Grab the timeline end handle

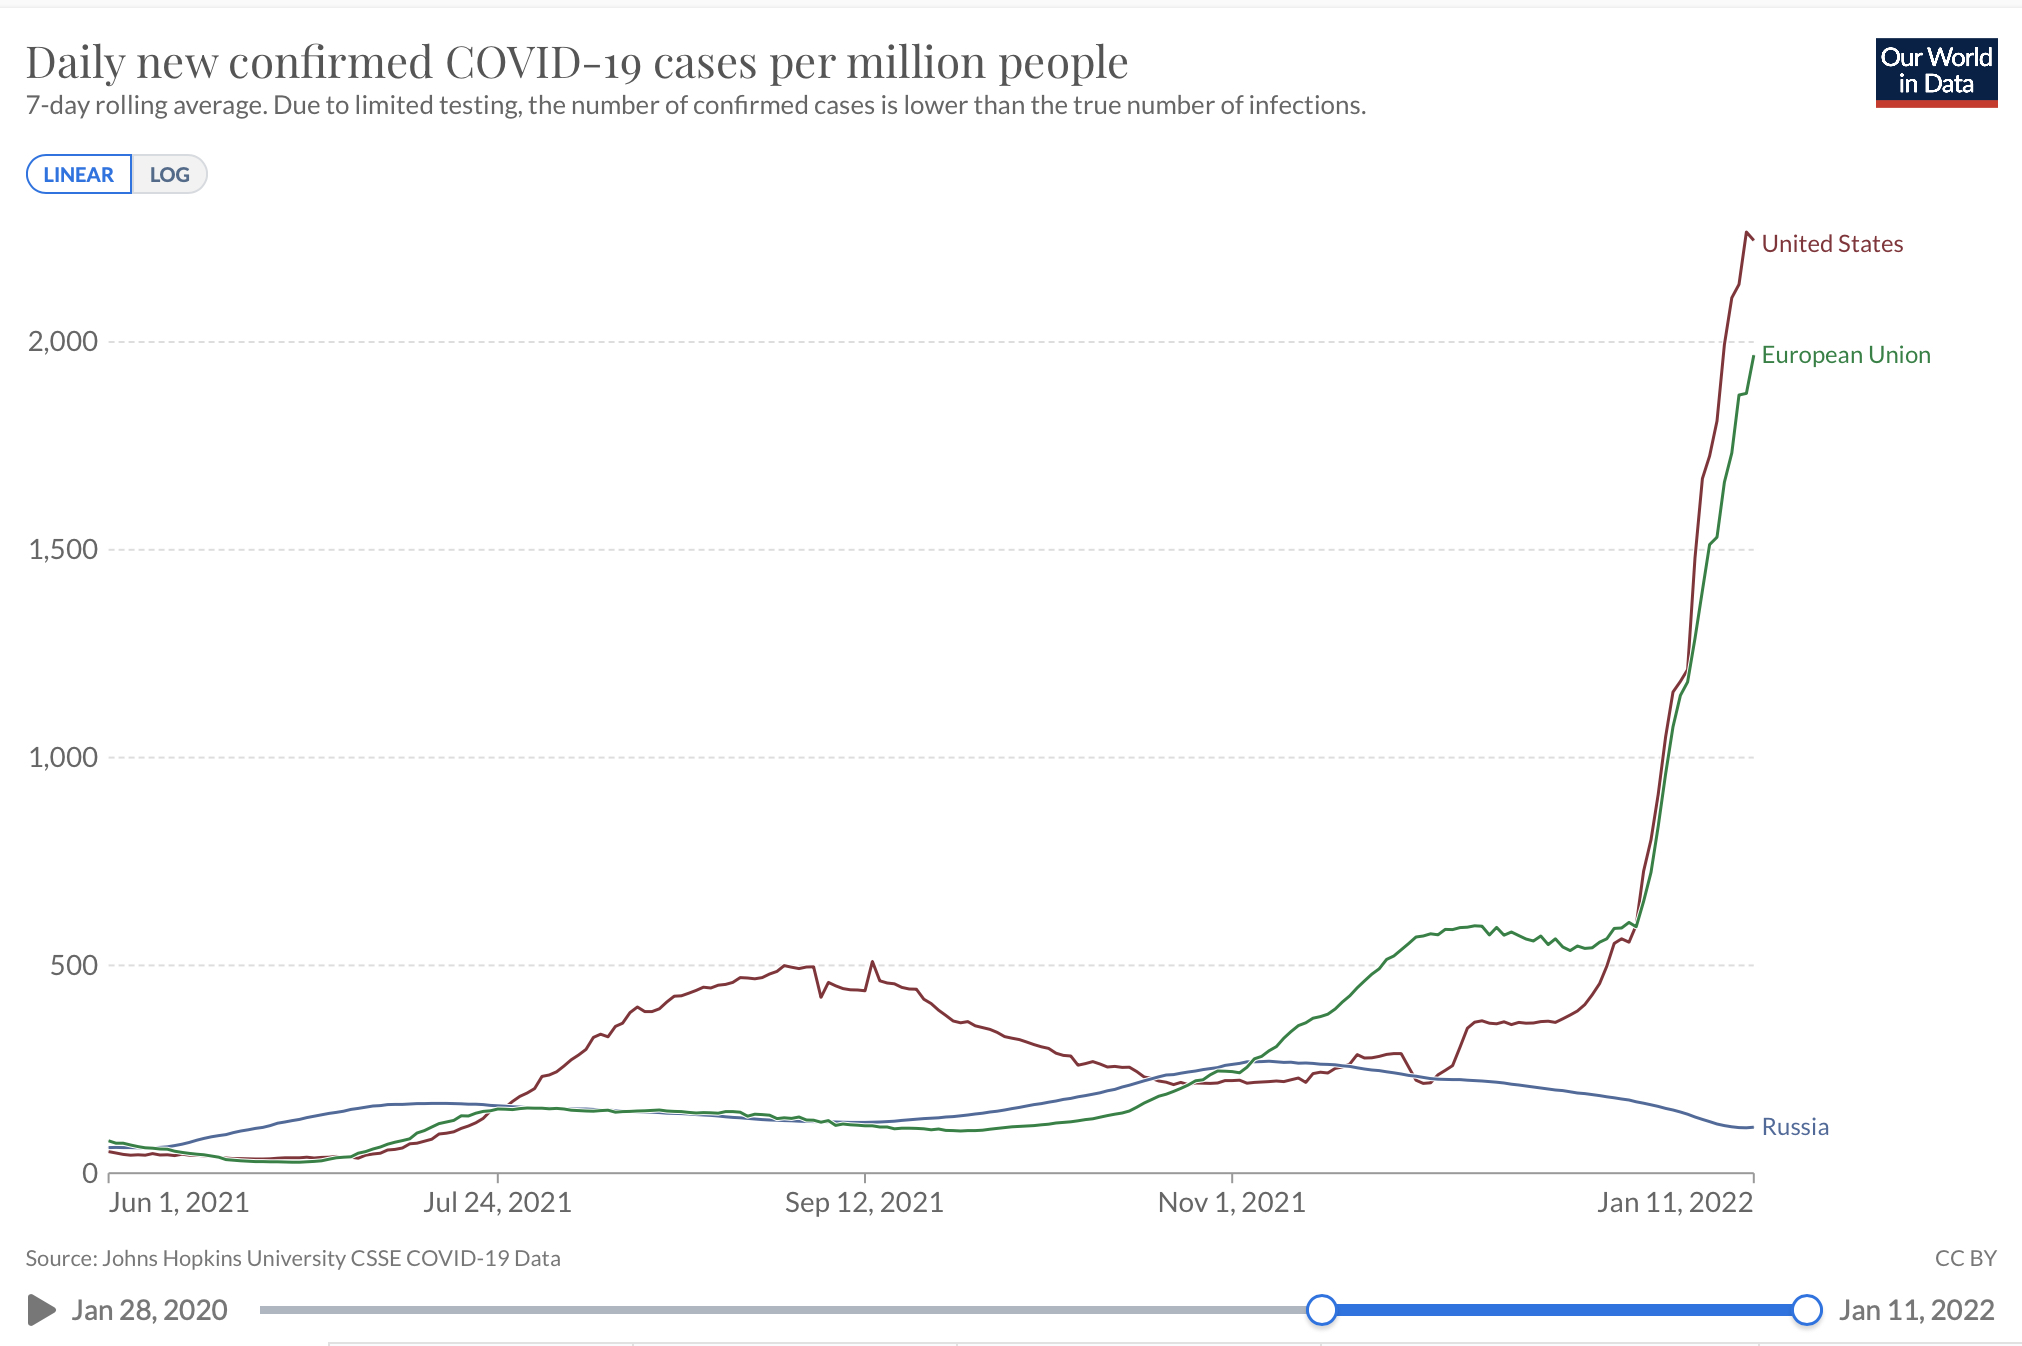tap(1806, 1309)
